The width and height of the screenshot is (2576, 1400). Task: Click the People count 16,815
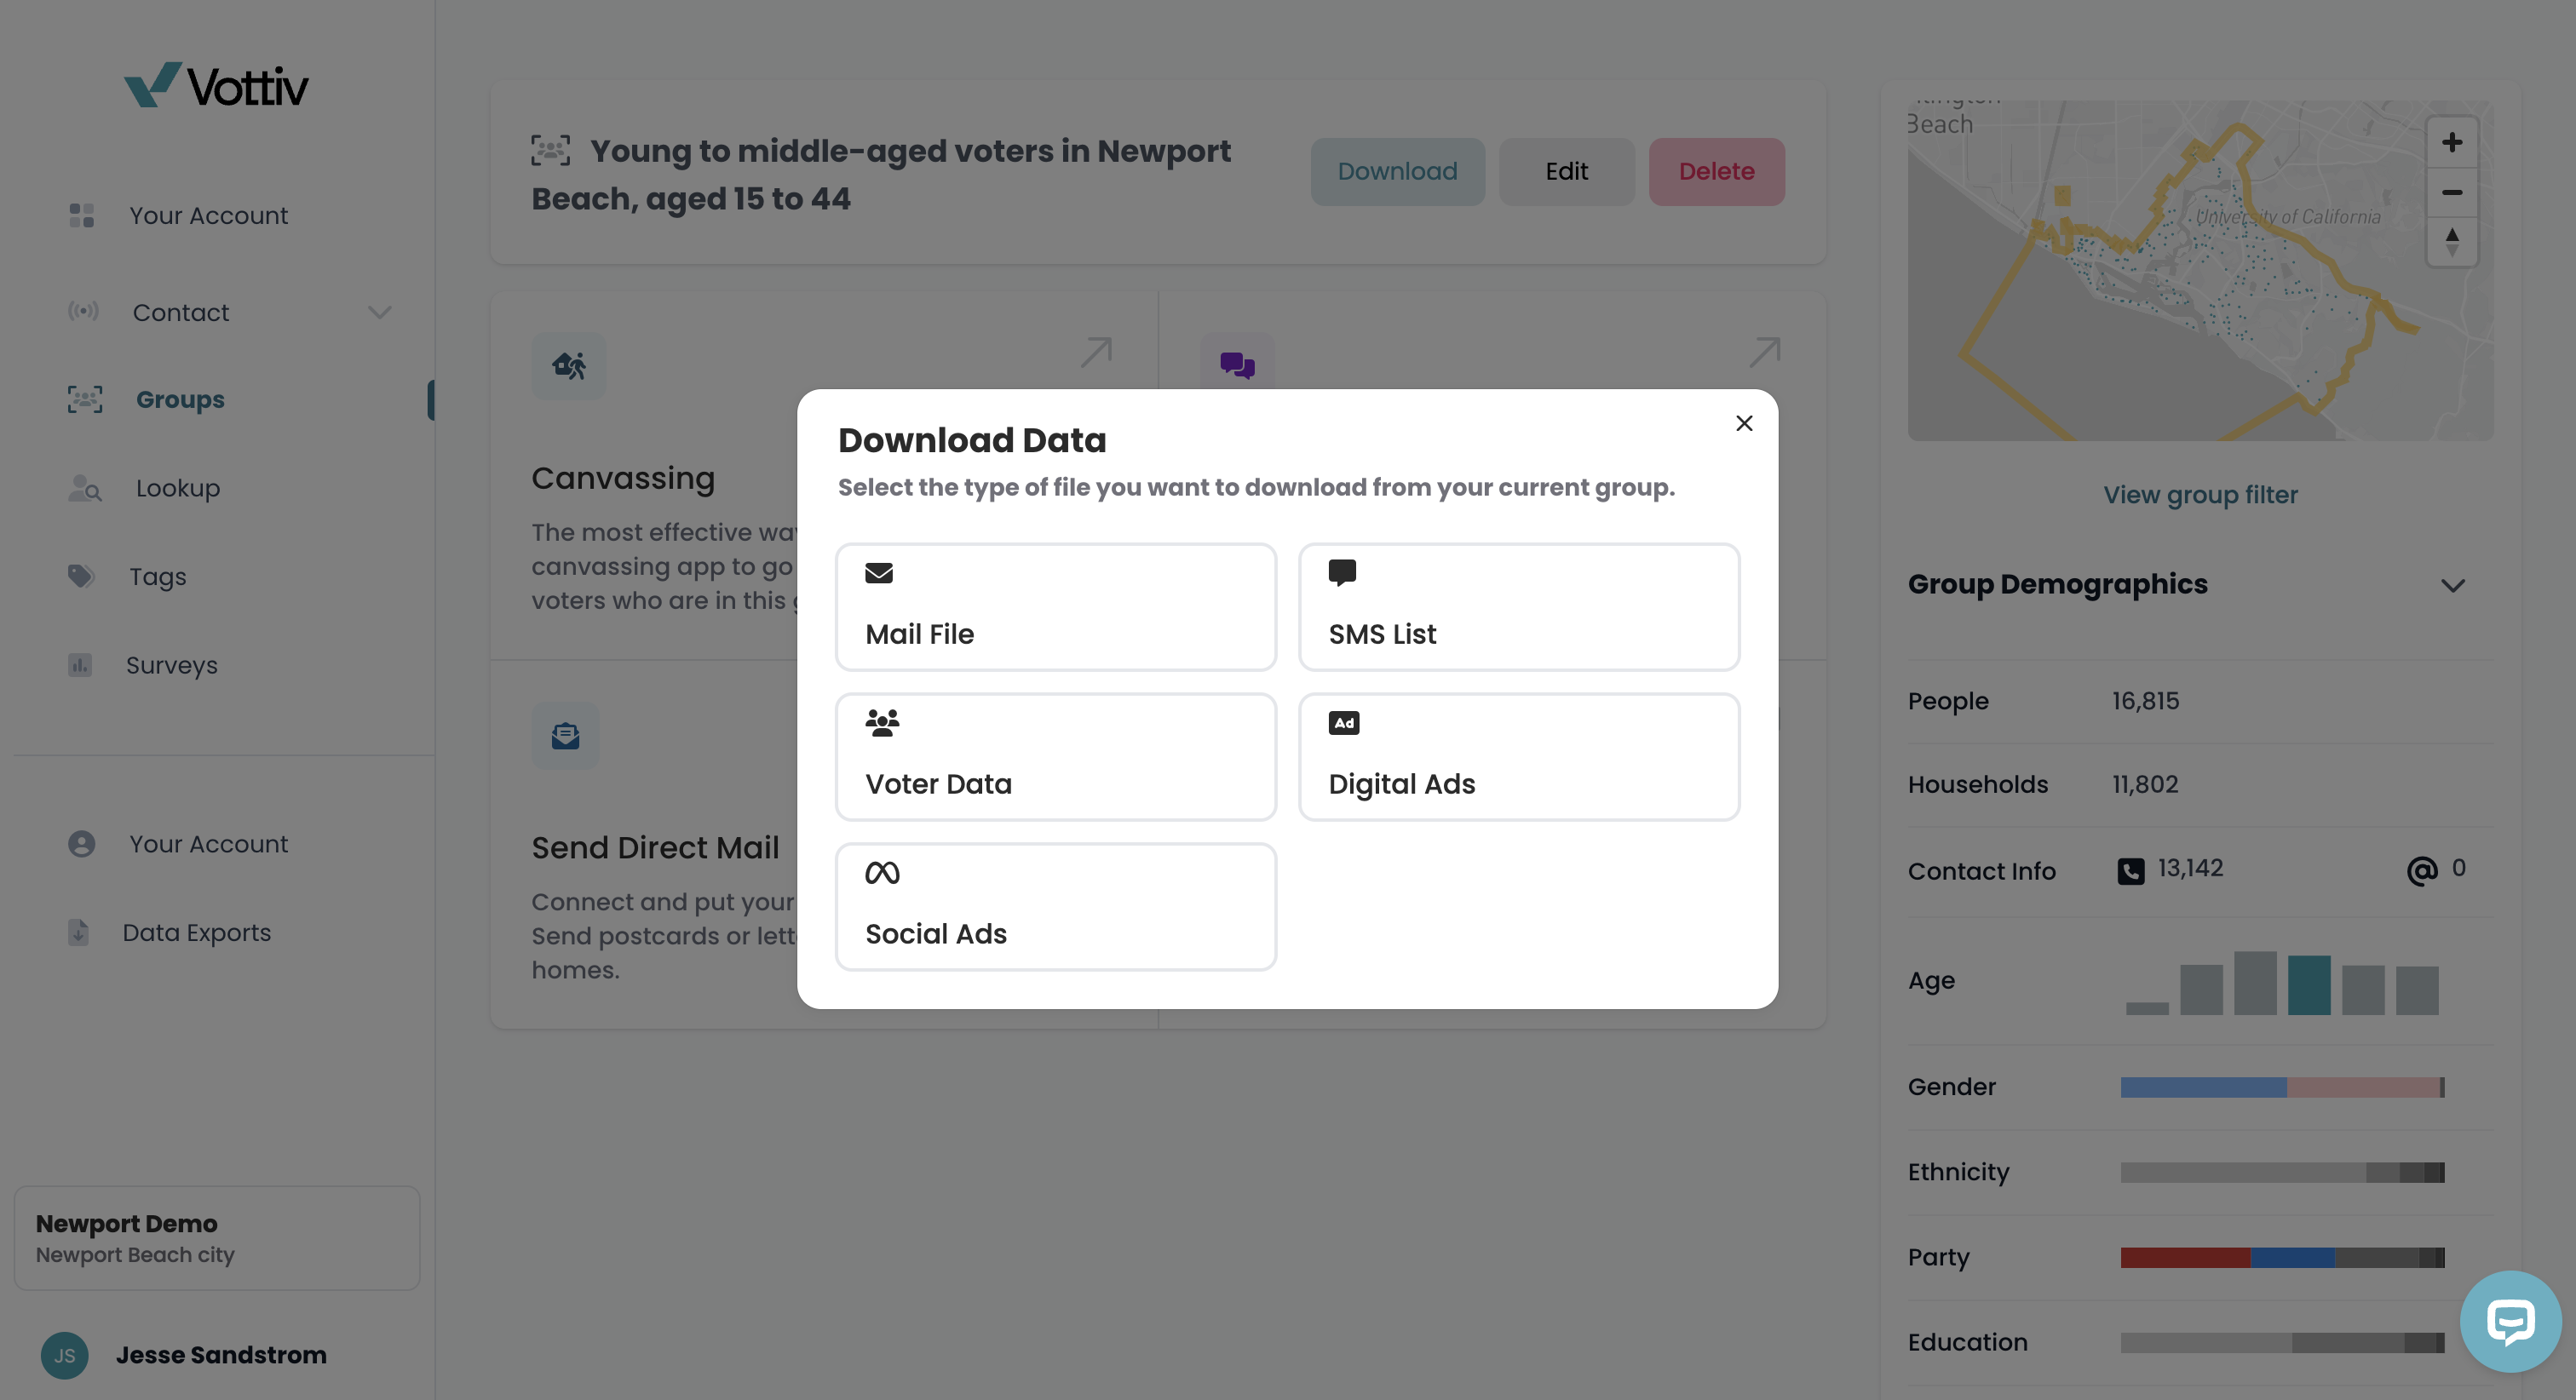click(x=2146, y=701)
